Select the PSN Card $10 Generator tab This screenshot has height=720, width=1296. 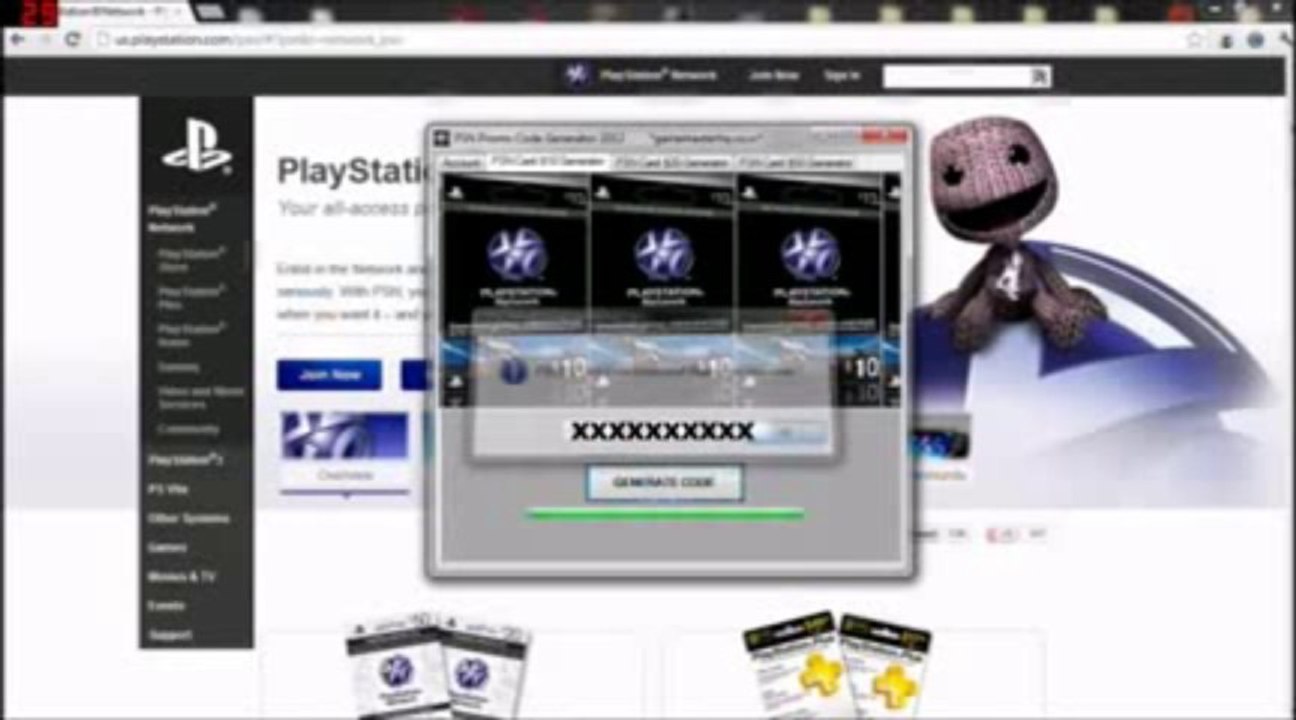point(548,162)
